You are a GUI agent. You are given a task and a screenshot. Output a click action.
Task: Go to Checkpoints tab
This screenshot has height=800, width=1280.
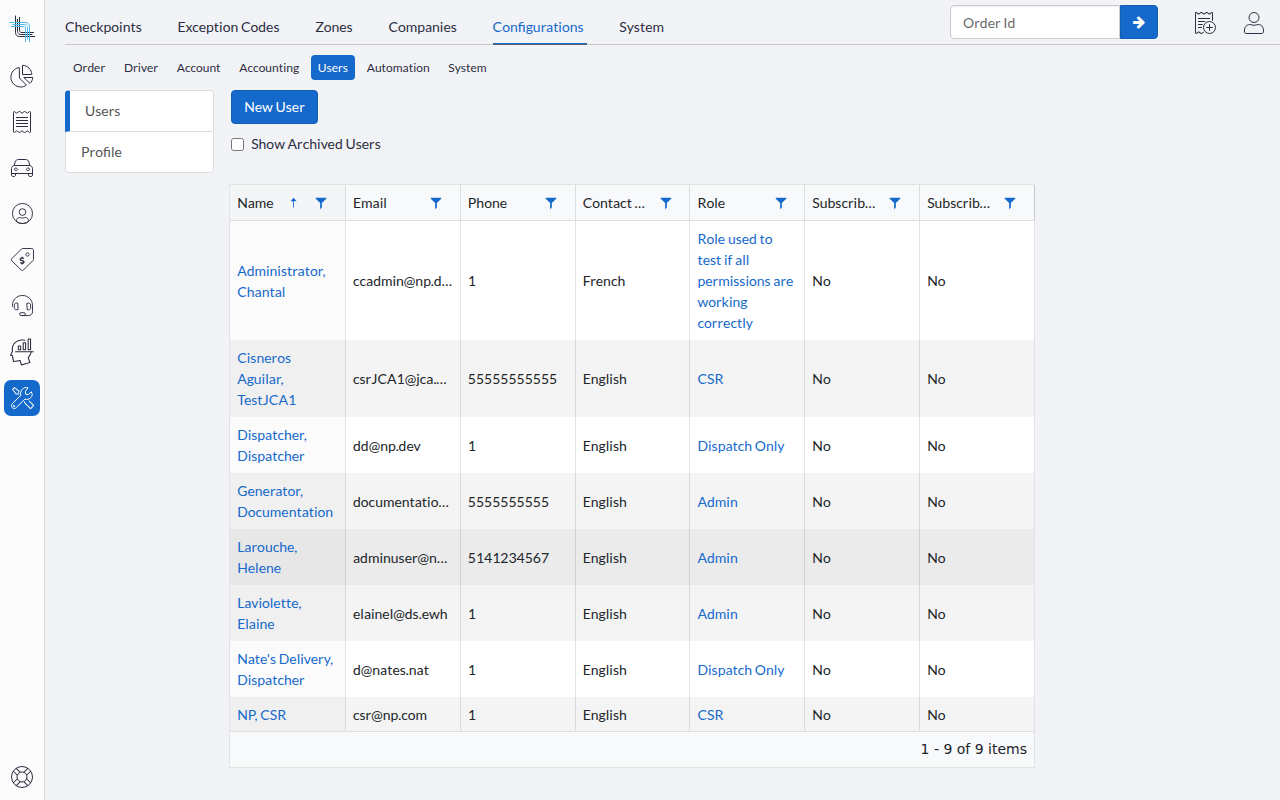tap(103, 27)
